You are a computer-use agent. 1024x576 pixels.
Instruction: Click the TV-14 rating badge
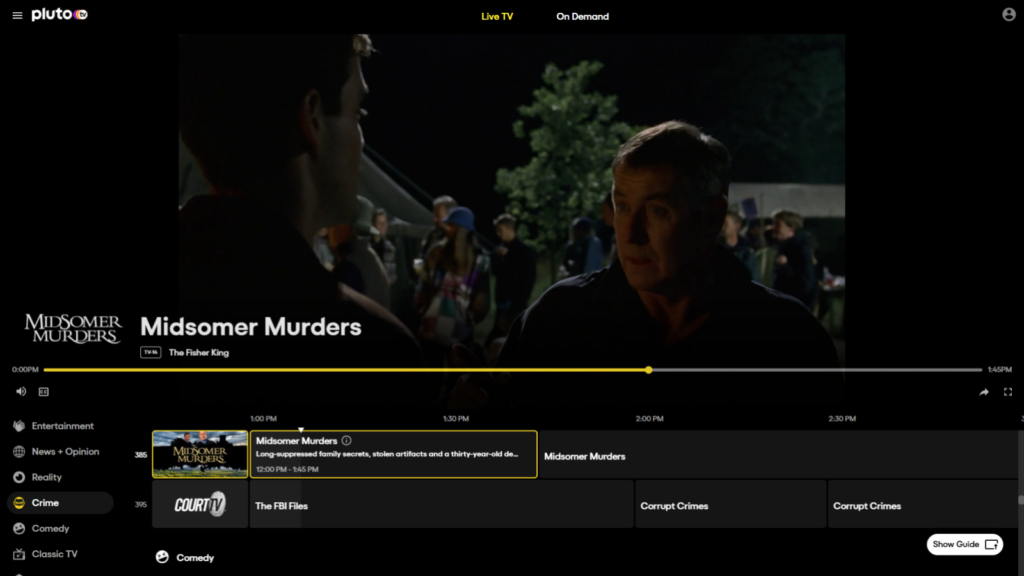150,352
